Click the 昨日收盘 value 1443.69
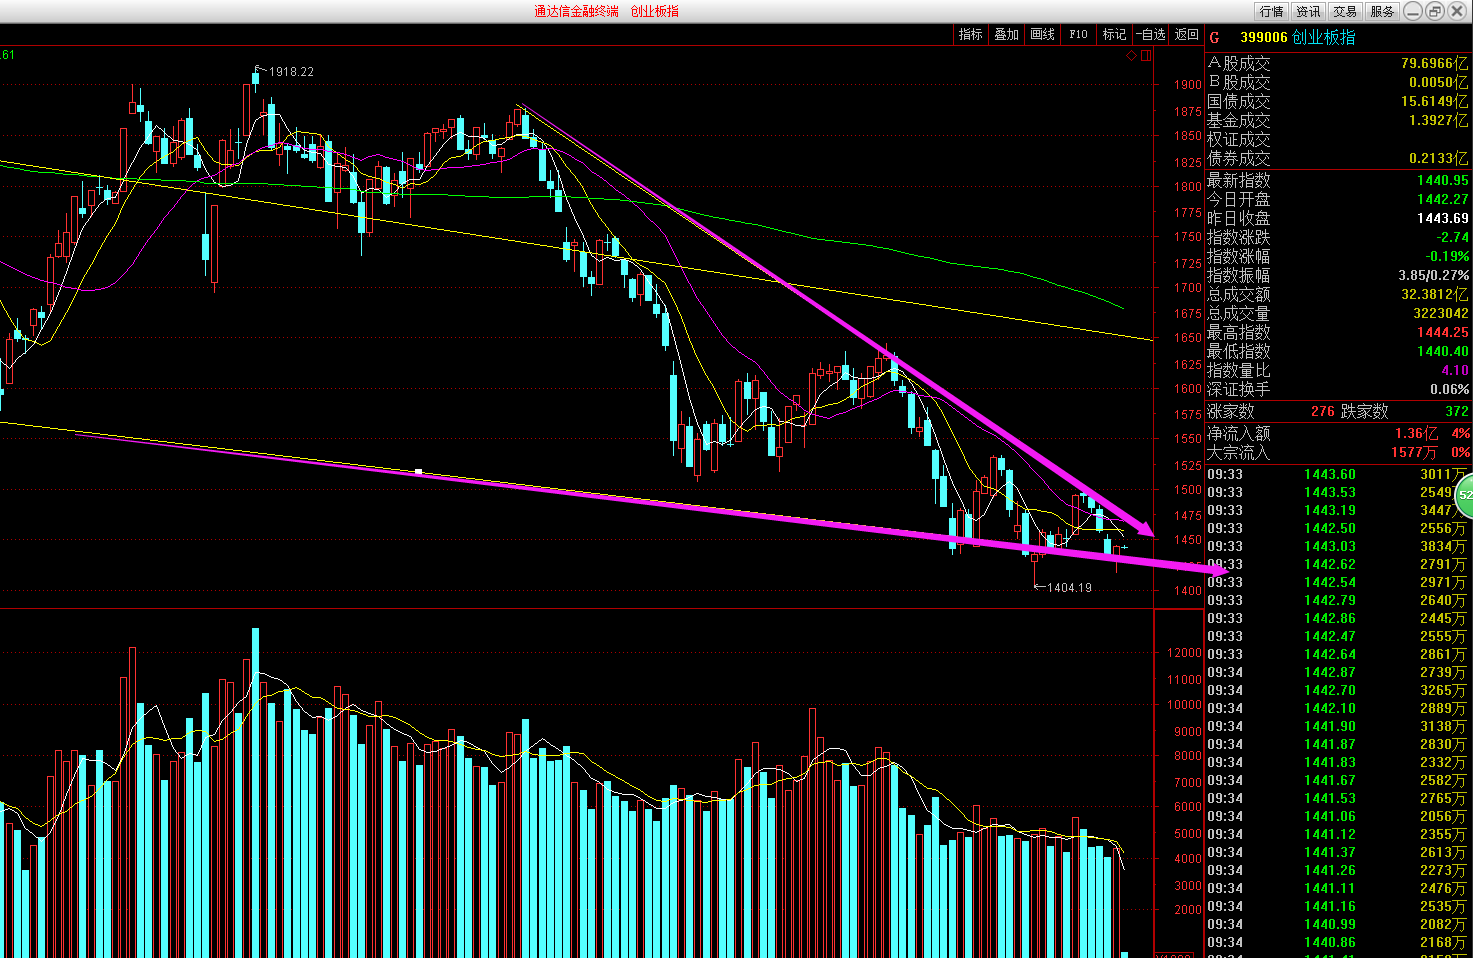1473x958 pixels. [1443, 218]
